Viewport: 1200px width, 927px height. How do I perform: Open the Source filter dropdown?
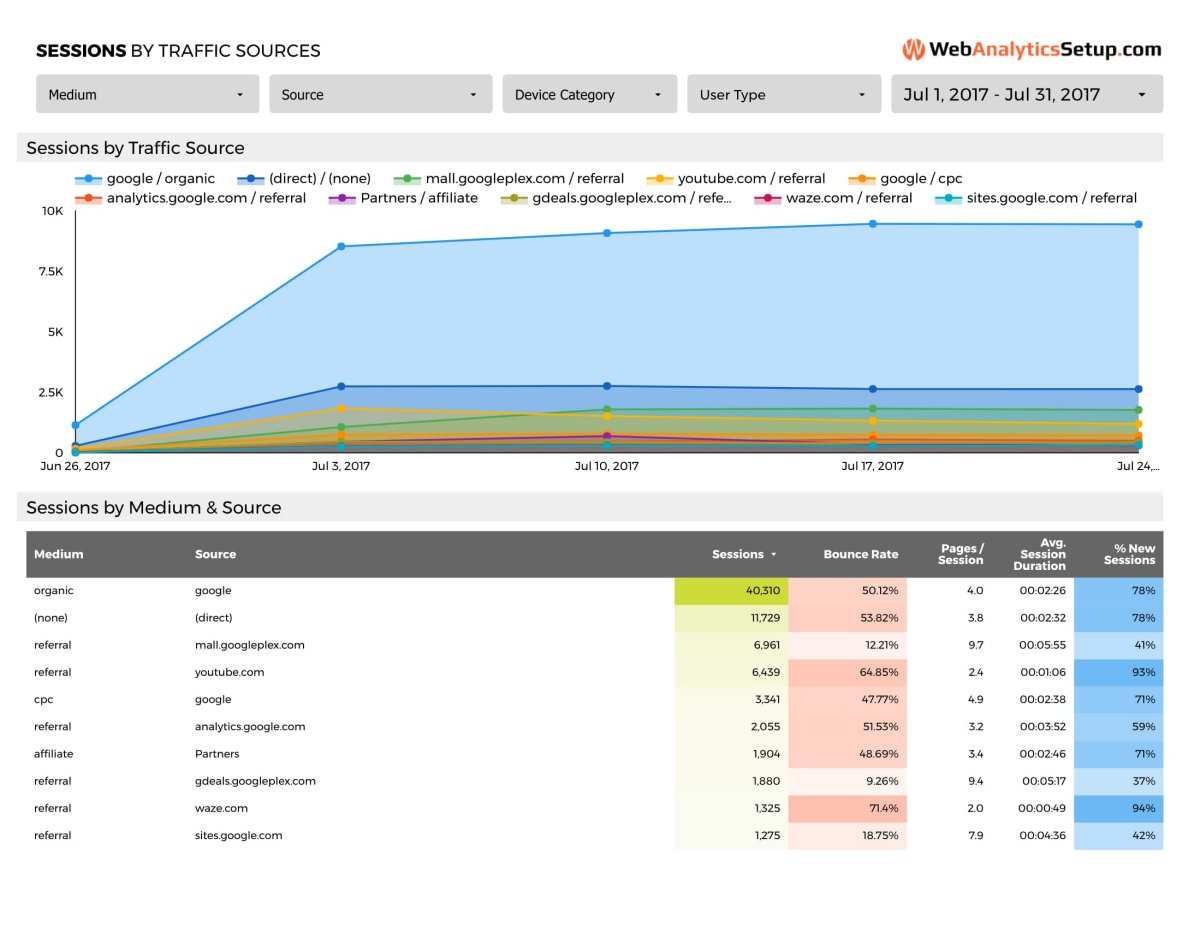(380, 94)
